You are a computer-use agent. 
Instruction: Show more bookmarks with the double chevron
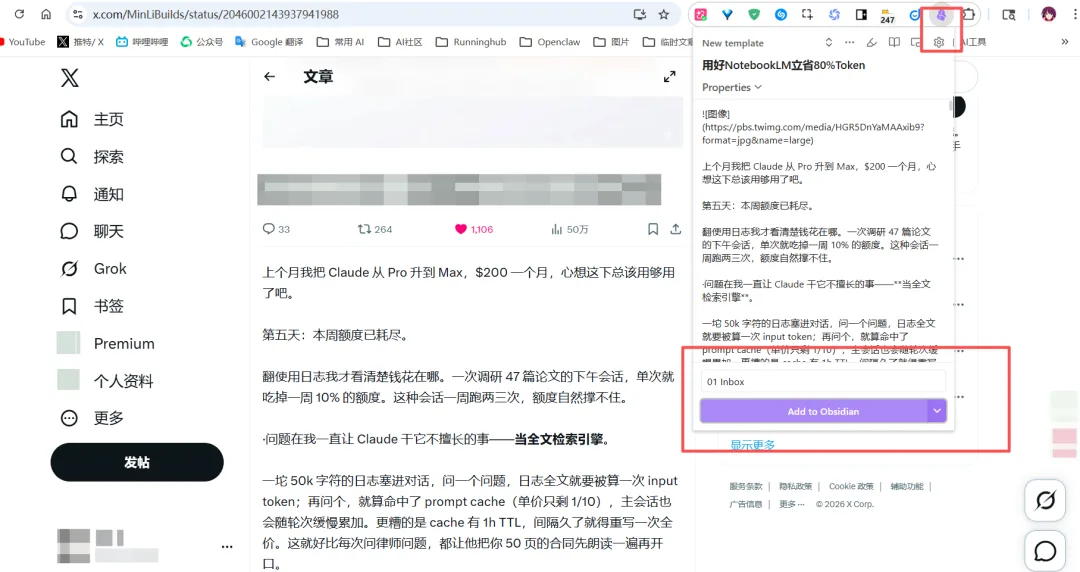click(1065, 42)
